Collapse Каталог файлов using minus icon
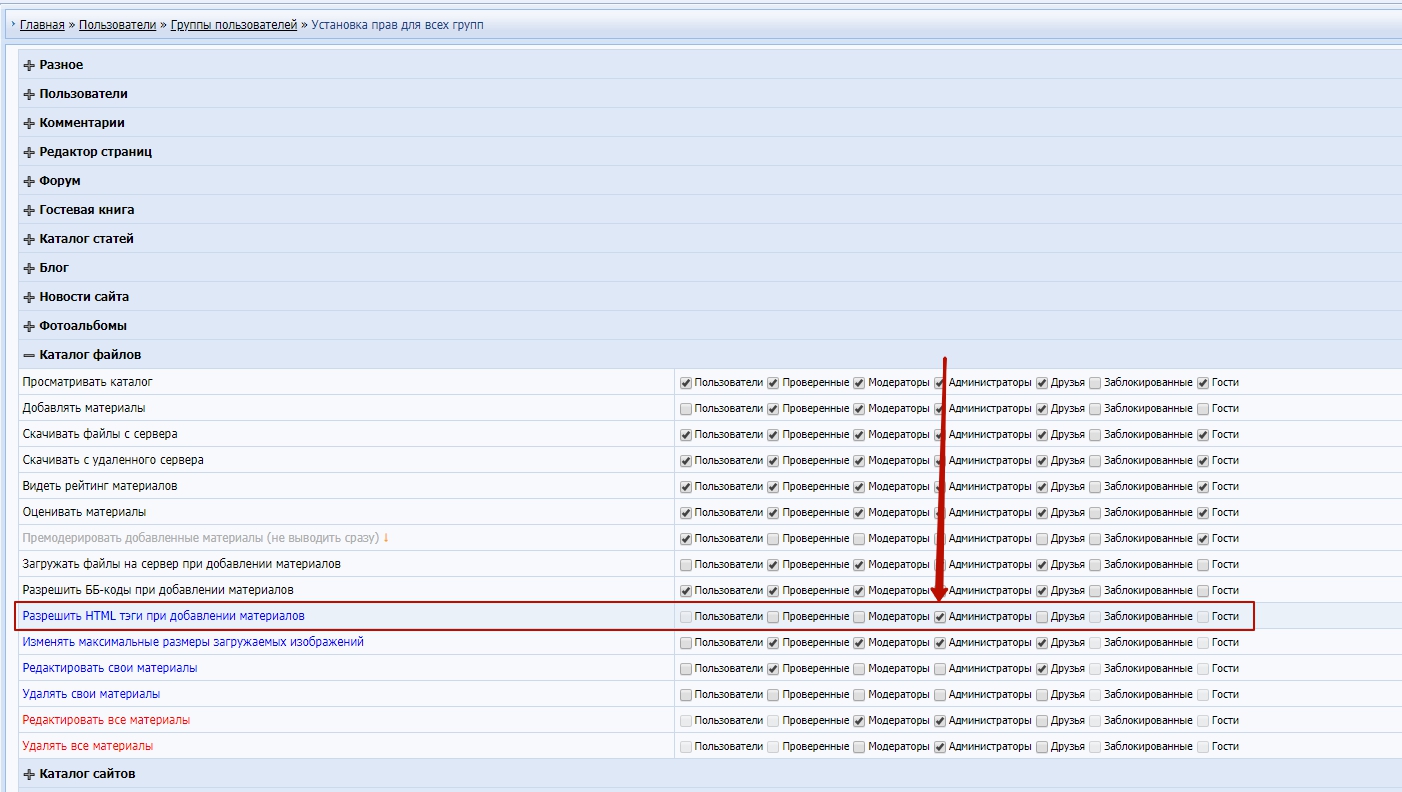Image resolution: width=1402 pixels, height=792 pixels. (29, 355)
